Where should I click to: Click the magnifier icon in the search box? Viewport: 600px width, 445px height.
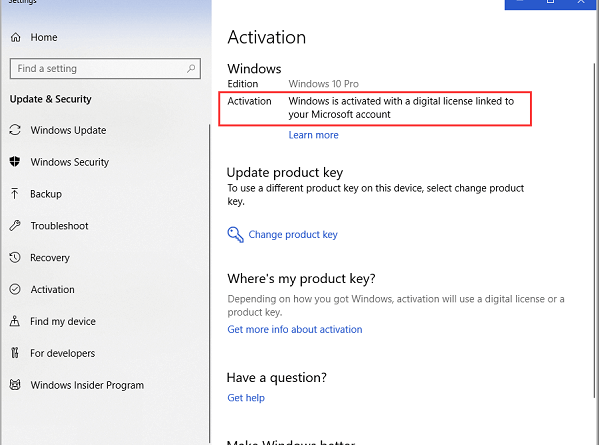click(x=190, y=69)
